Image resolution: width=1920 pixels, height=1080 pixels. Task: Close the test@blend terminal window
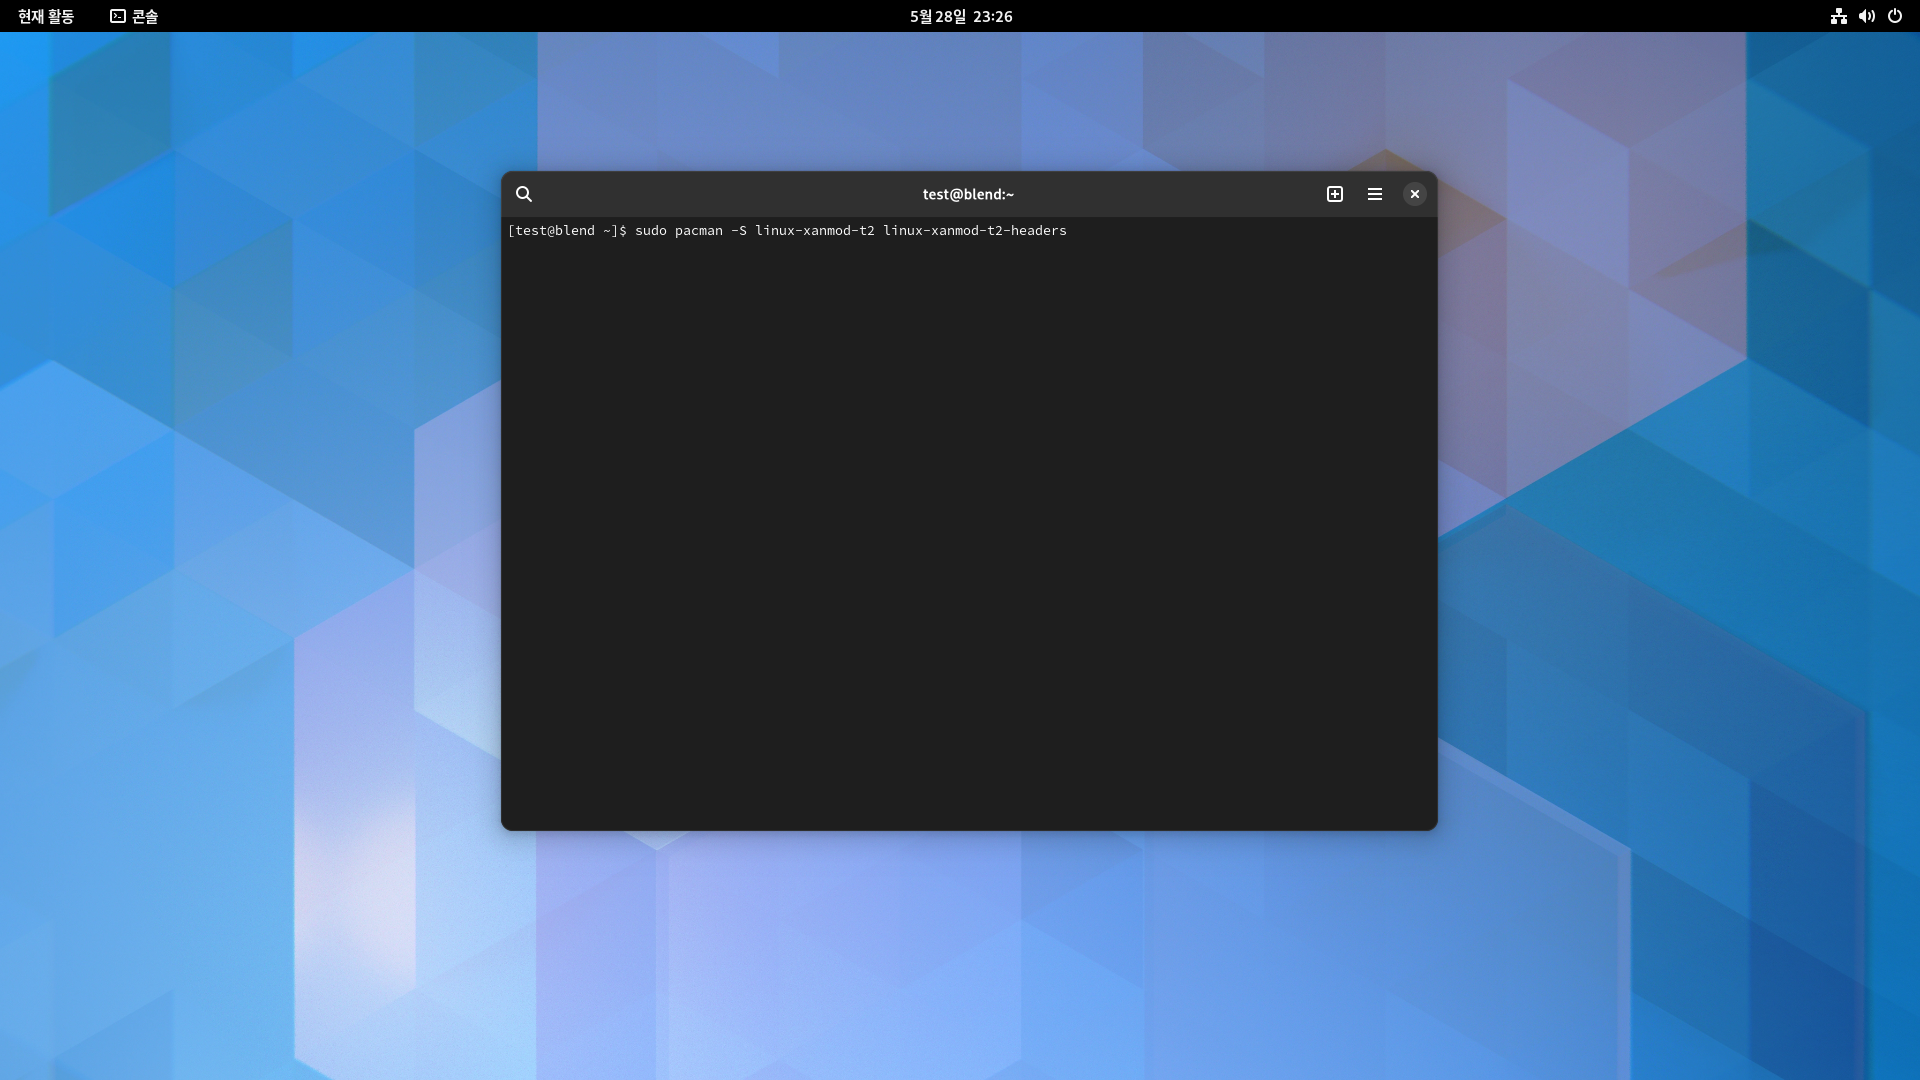point(1414,194)
